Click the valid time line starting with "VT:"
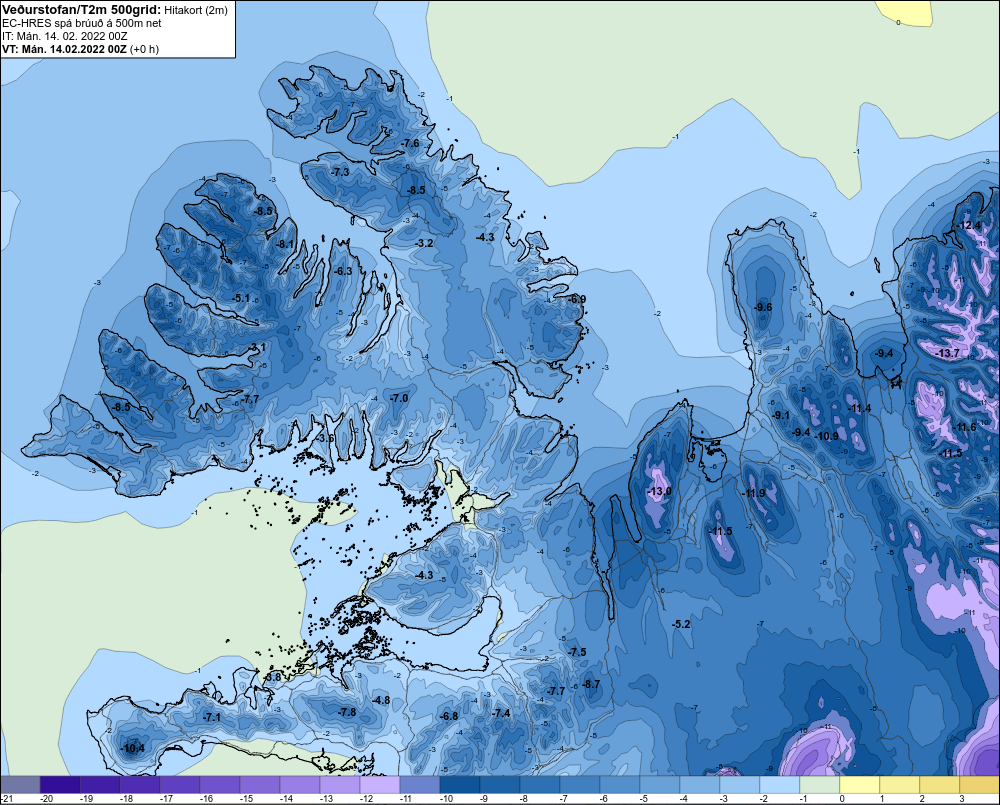 [80, 48]
